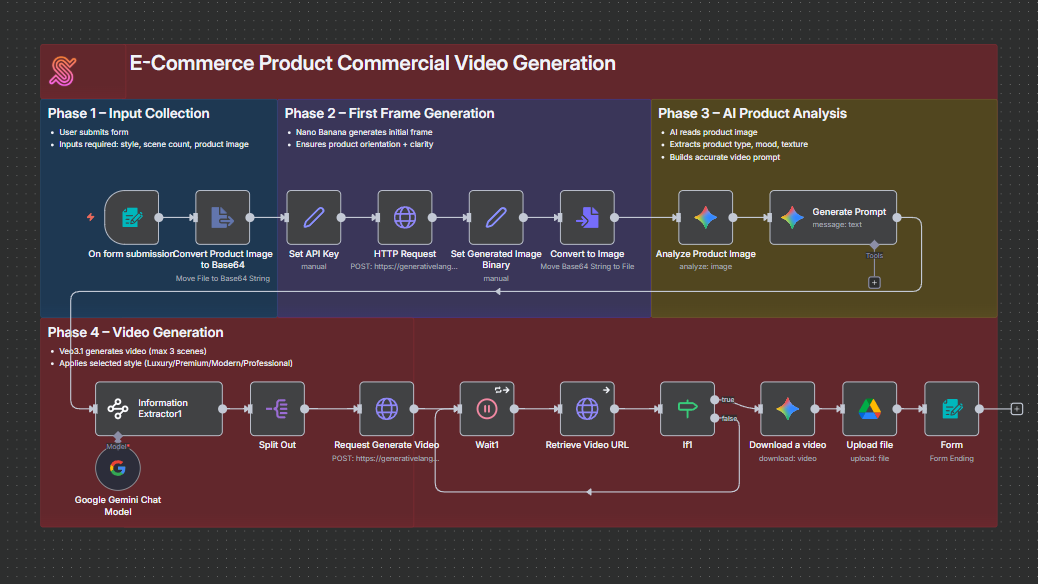Open the If1 condition node
Image resolution: width=1038 pixels, height=584 pixels.
click(687, 409)
